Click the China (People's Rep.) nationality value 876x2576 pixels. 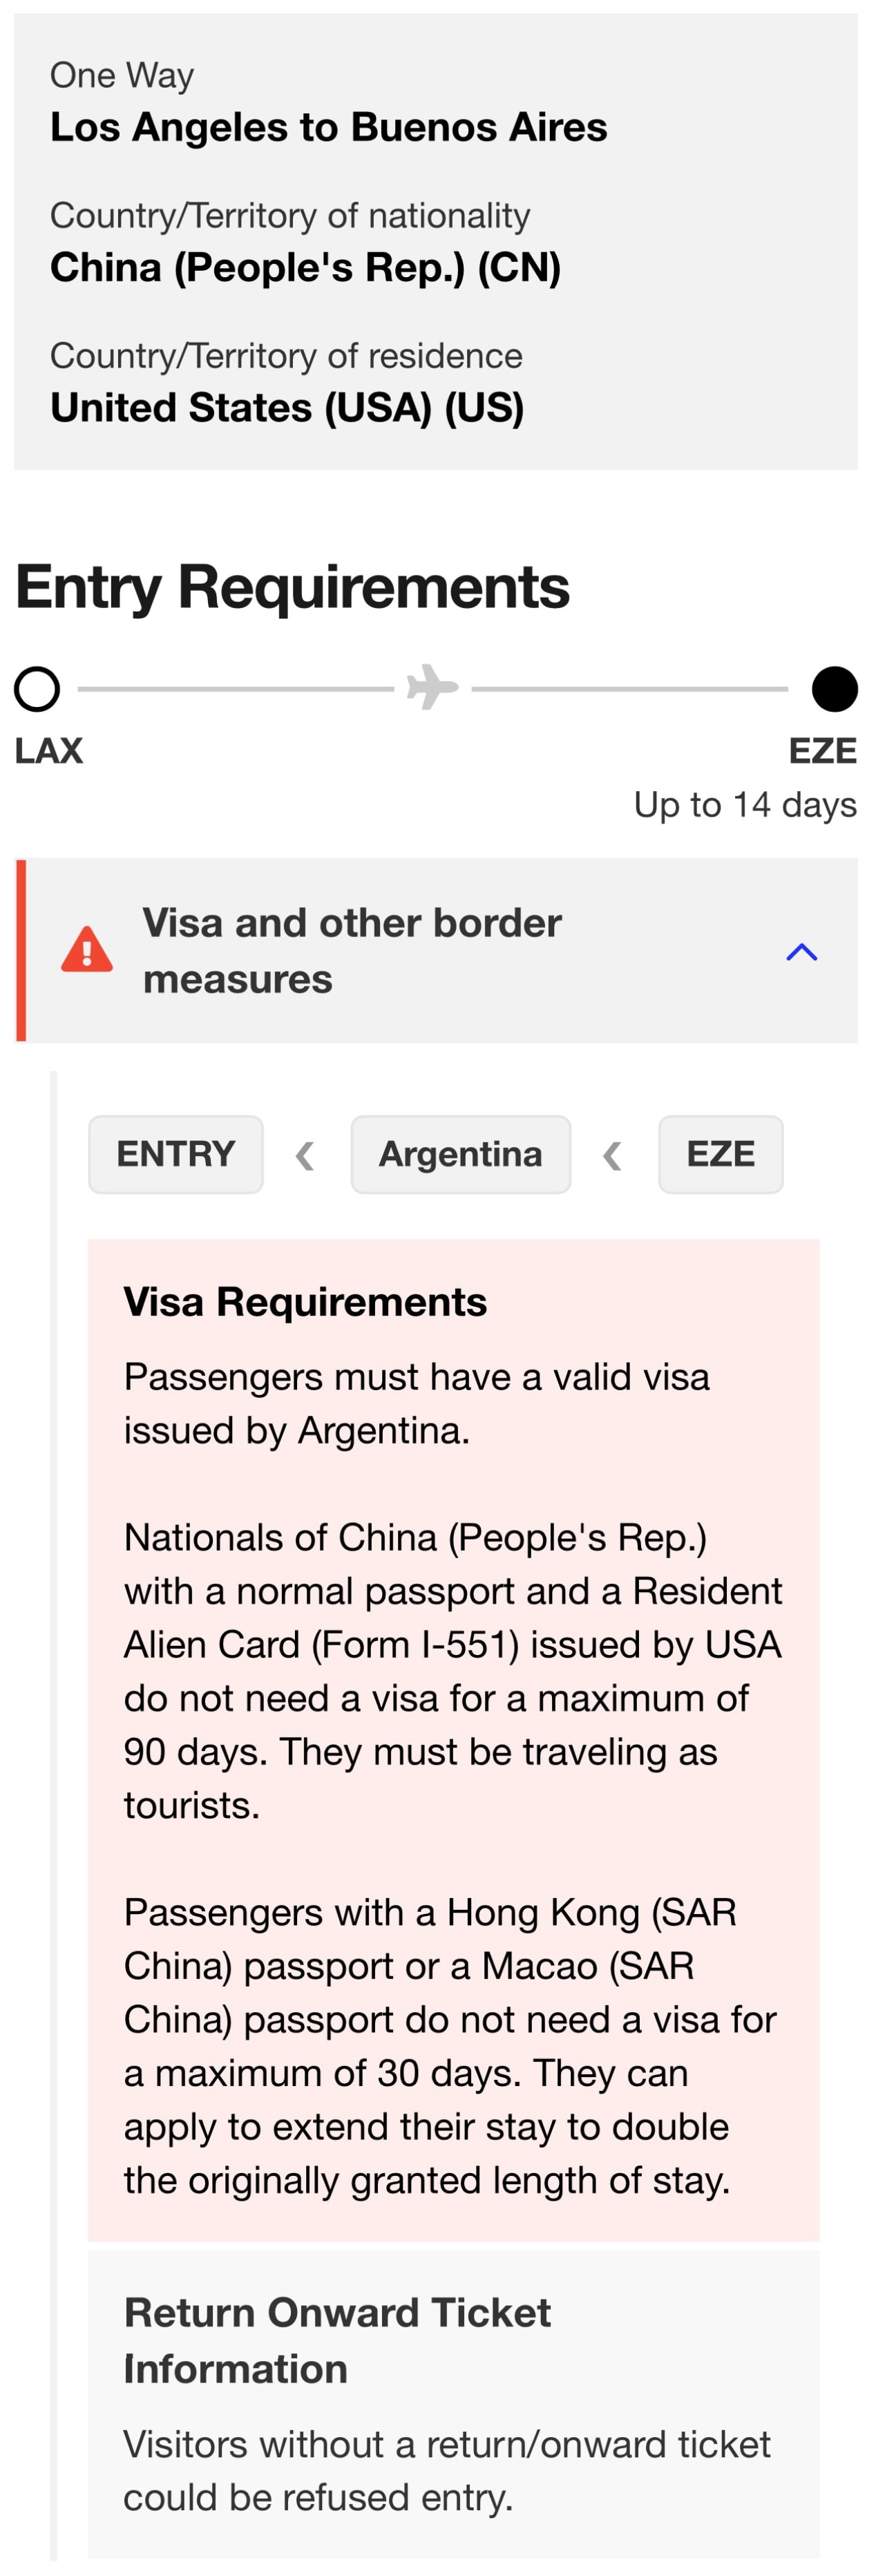pyautogui.click(x=305, y=267)
